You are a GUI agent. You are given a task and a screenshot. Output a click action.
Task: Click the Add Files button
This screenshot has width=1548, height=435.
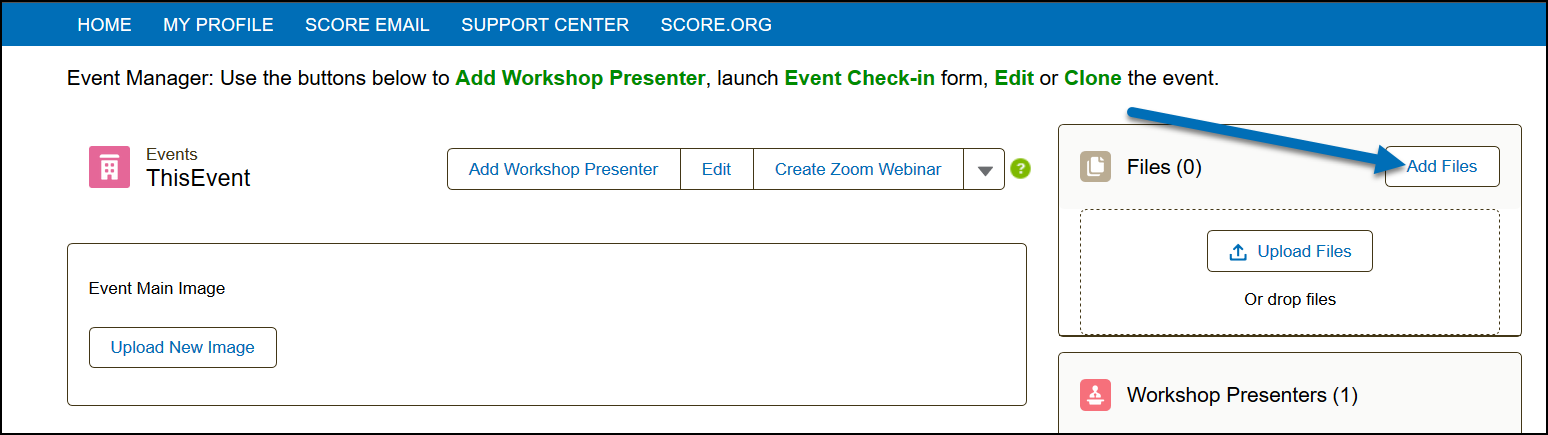coord(1441,167)
